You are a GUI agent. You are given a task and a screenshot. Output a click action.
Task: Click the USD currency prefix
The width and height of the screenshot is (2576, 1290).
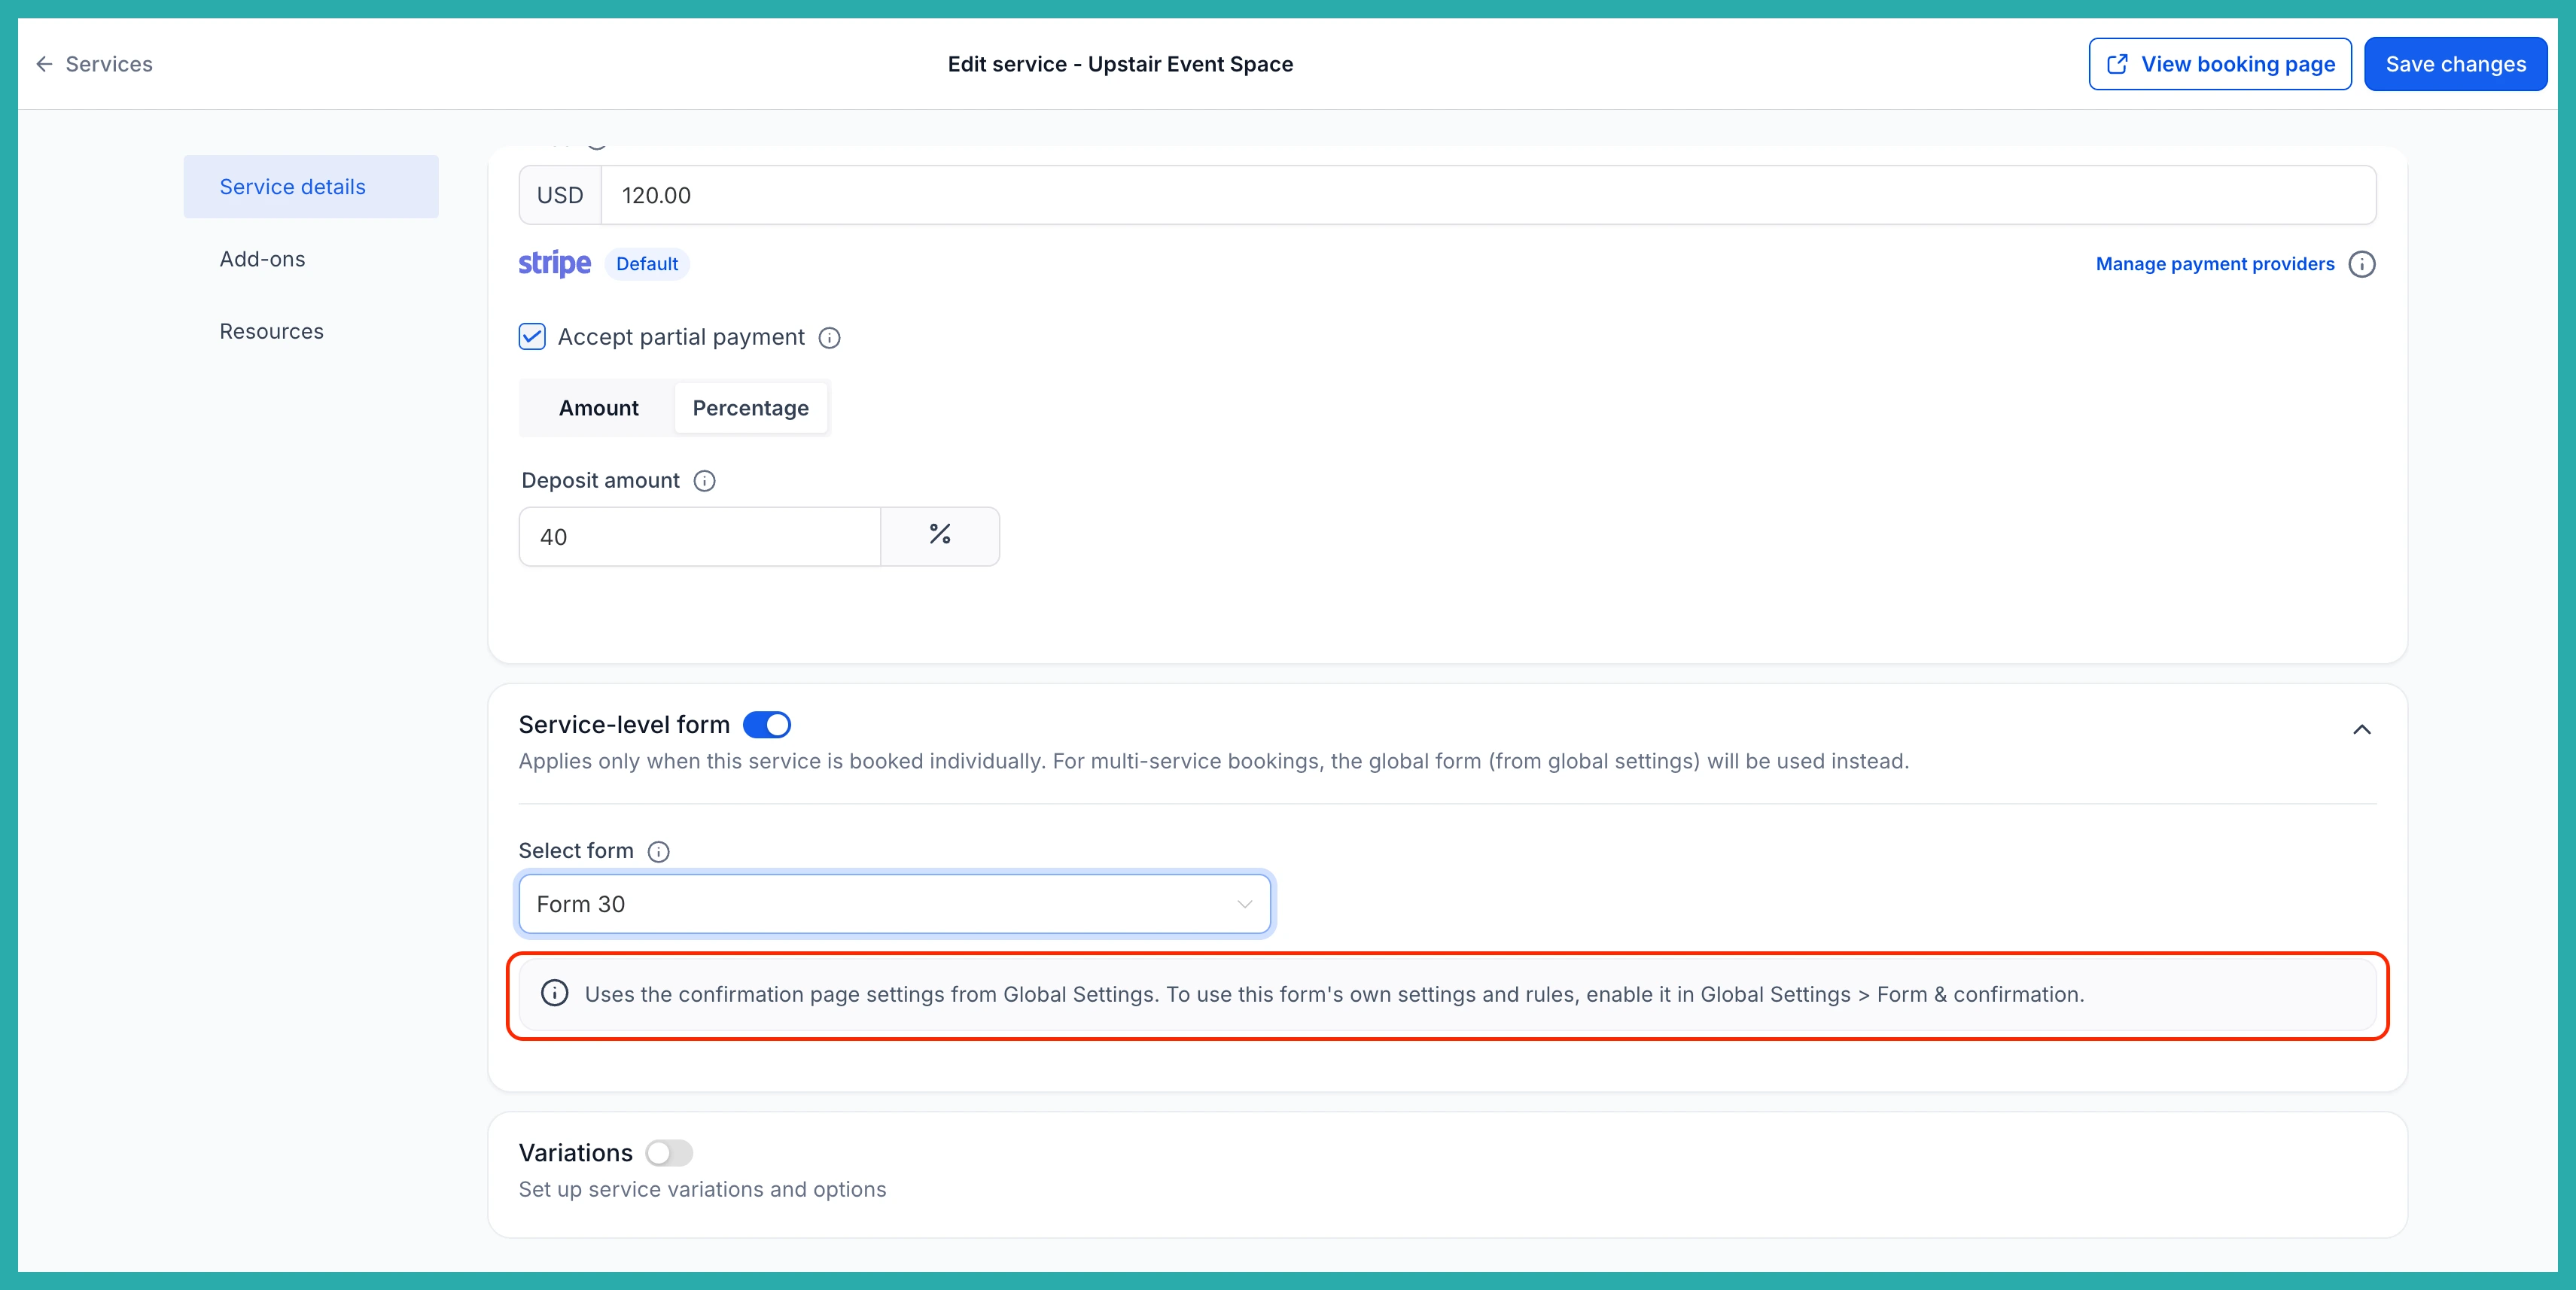pos(560,195)
